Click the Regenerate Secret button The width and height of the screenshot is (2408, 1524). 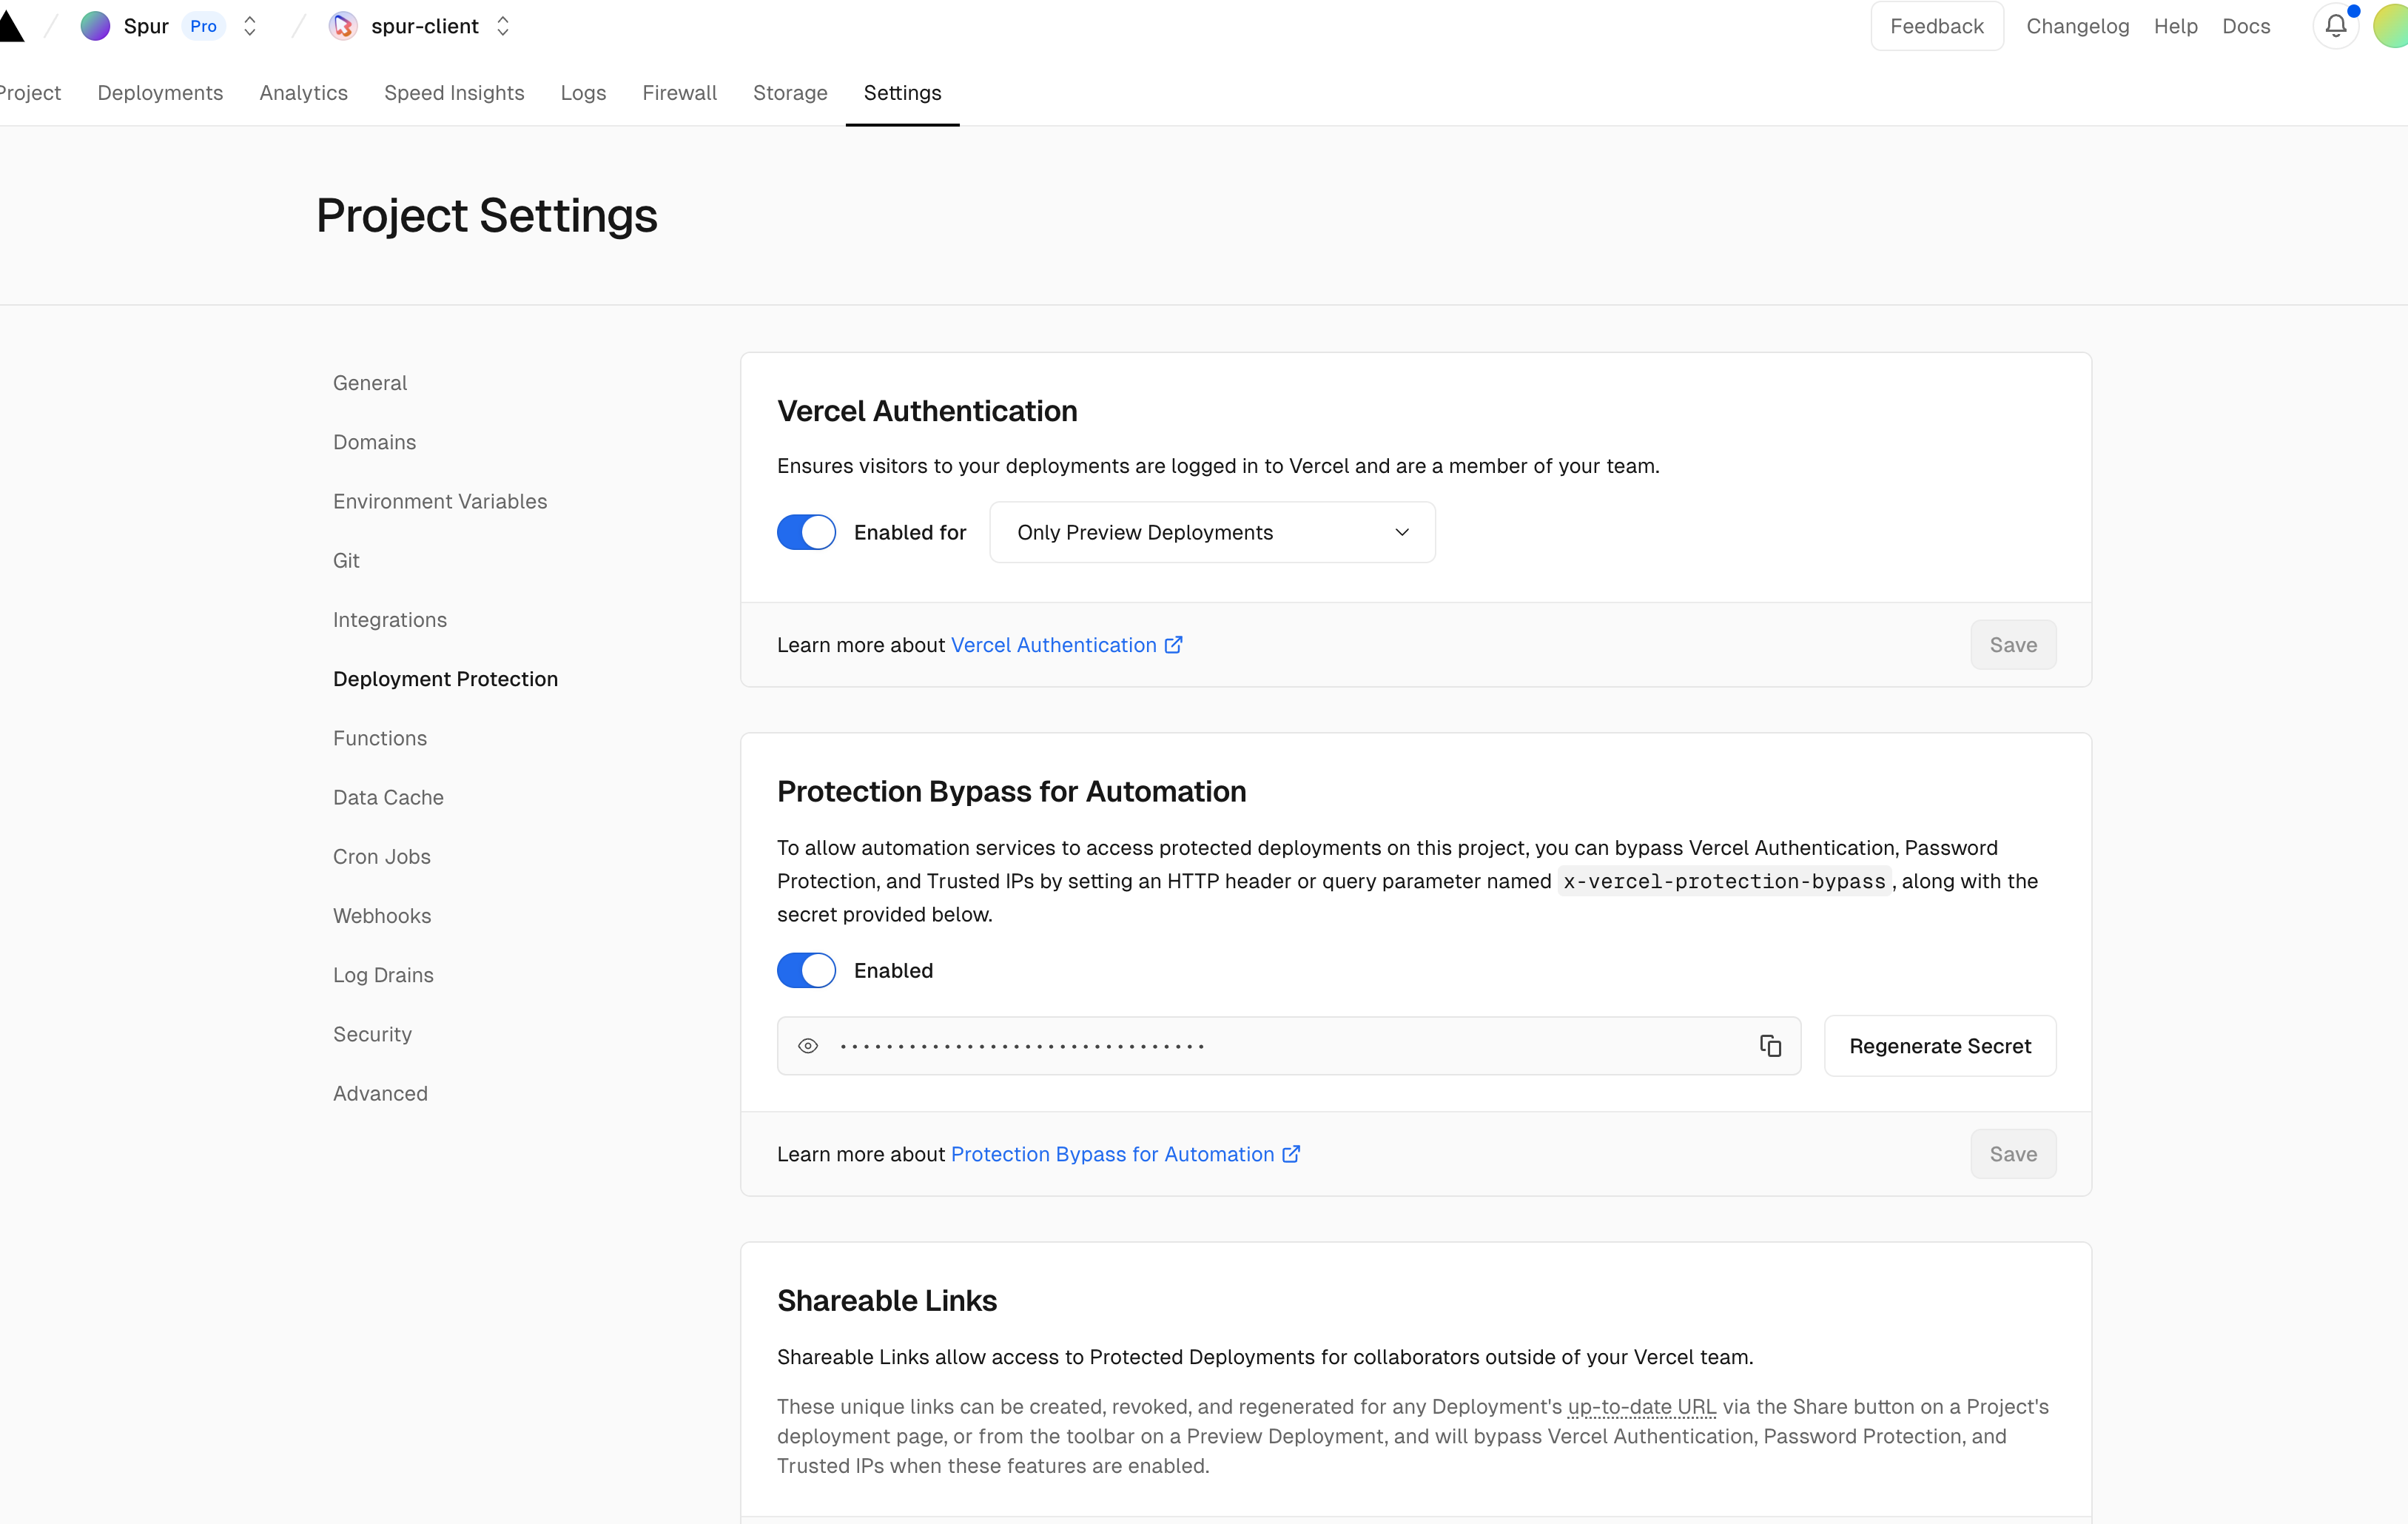click(x=1939, y=1046)
